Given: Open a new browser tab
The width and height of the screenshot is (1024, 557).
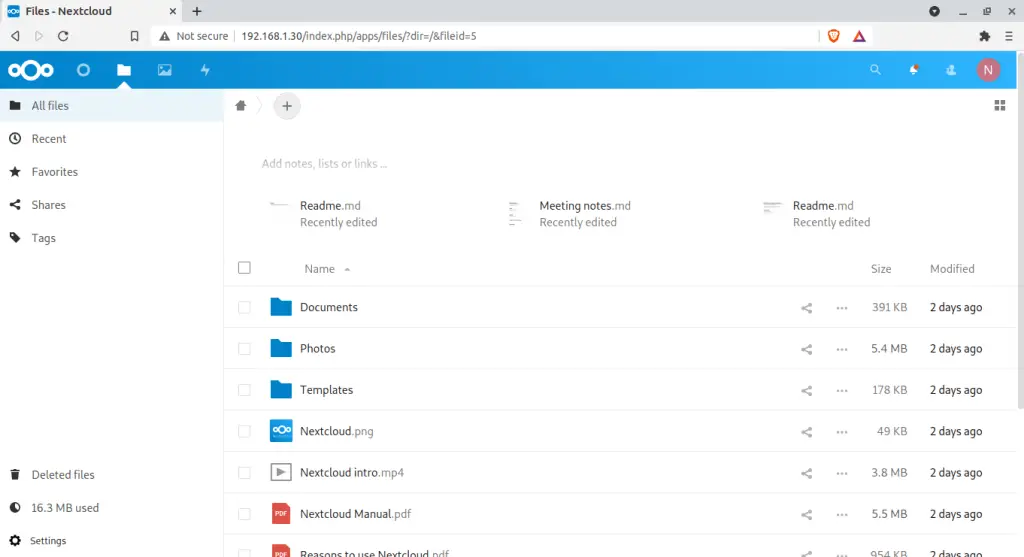Looking at the screenshot, I should pyautogui.click(x=197, y=11).
